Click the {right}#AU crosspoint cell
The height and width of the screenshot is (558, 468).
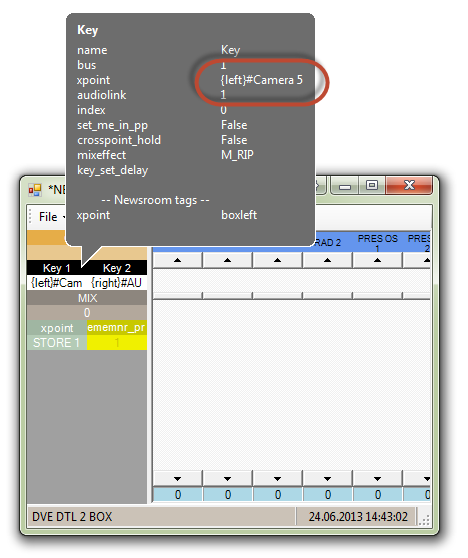tap(117, 283)
